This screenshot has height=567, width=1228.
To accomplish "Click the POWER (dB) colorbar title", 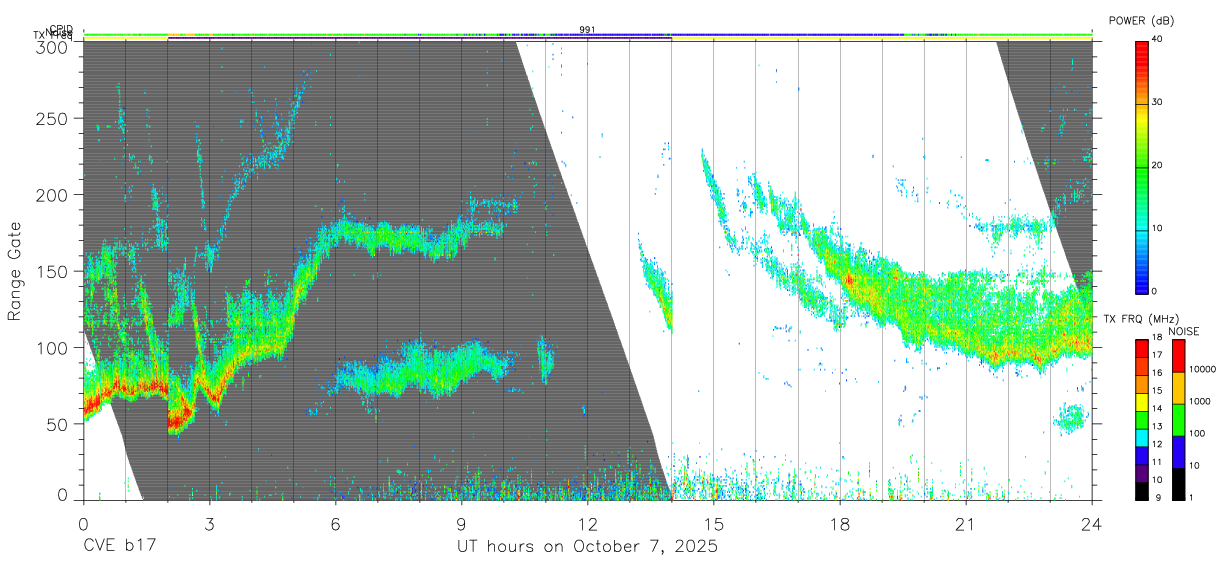I will 1140,21.
